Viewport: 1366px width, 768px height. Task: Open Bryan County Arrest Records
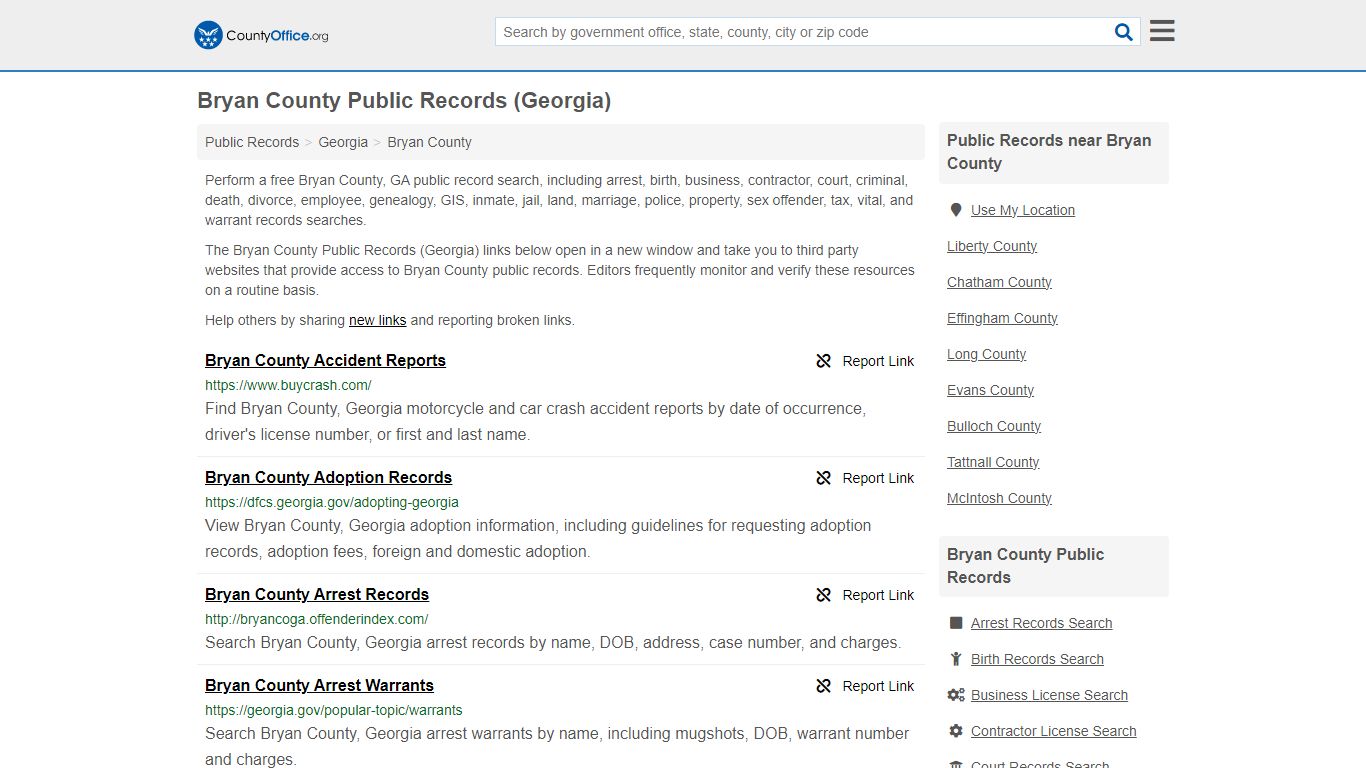[317, 594]
